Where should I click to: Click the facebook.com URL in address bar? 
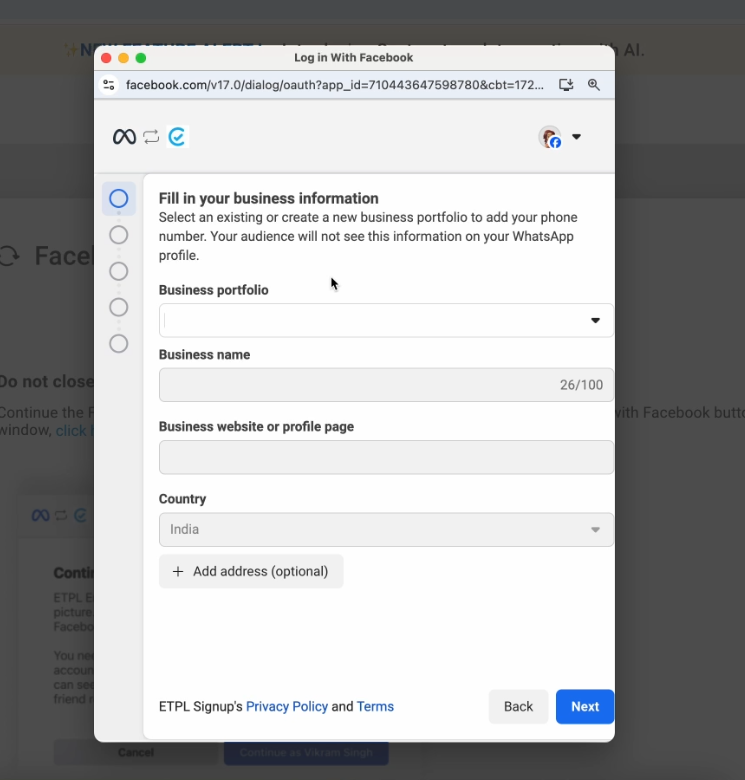pos(334,85)
